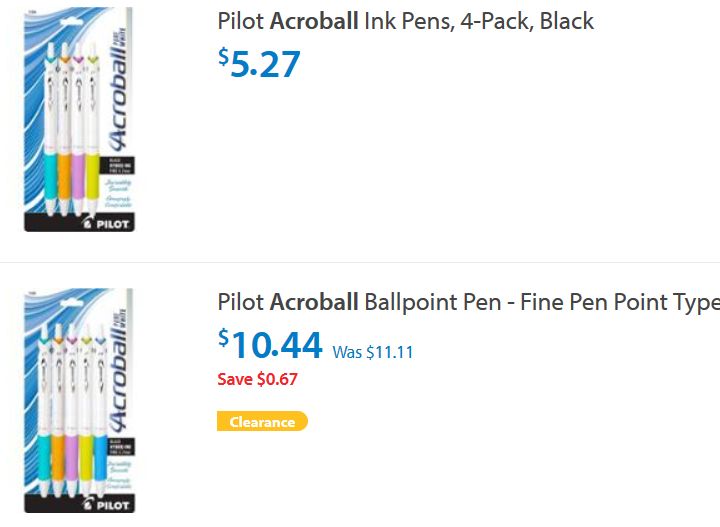
Task: Click the red Save $0.67 label
Action: [x=257, y=379]
